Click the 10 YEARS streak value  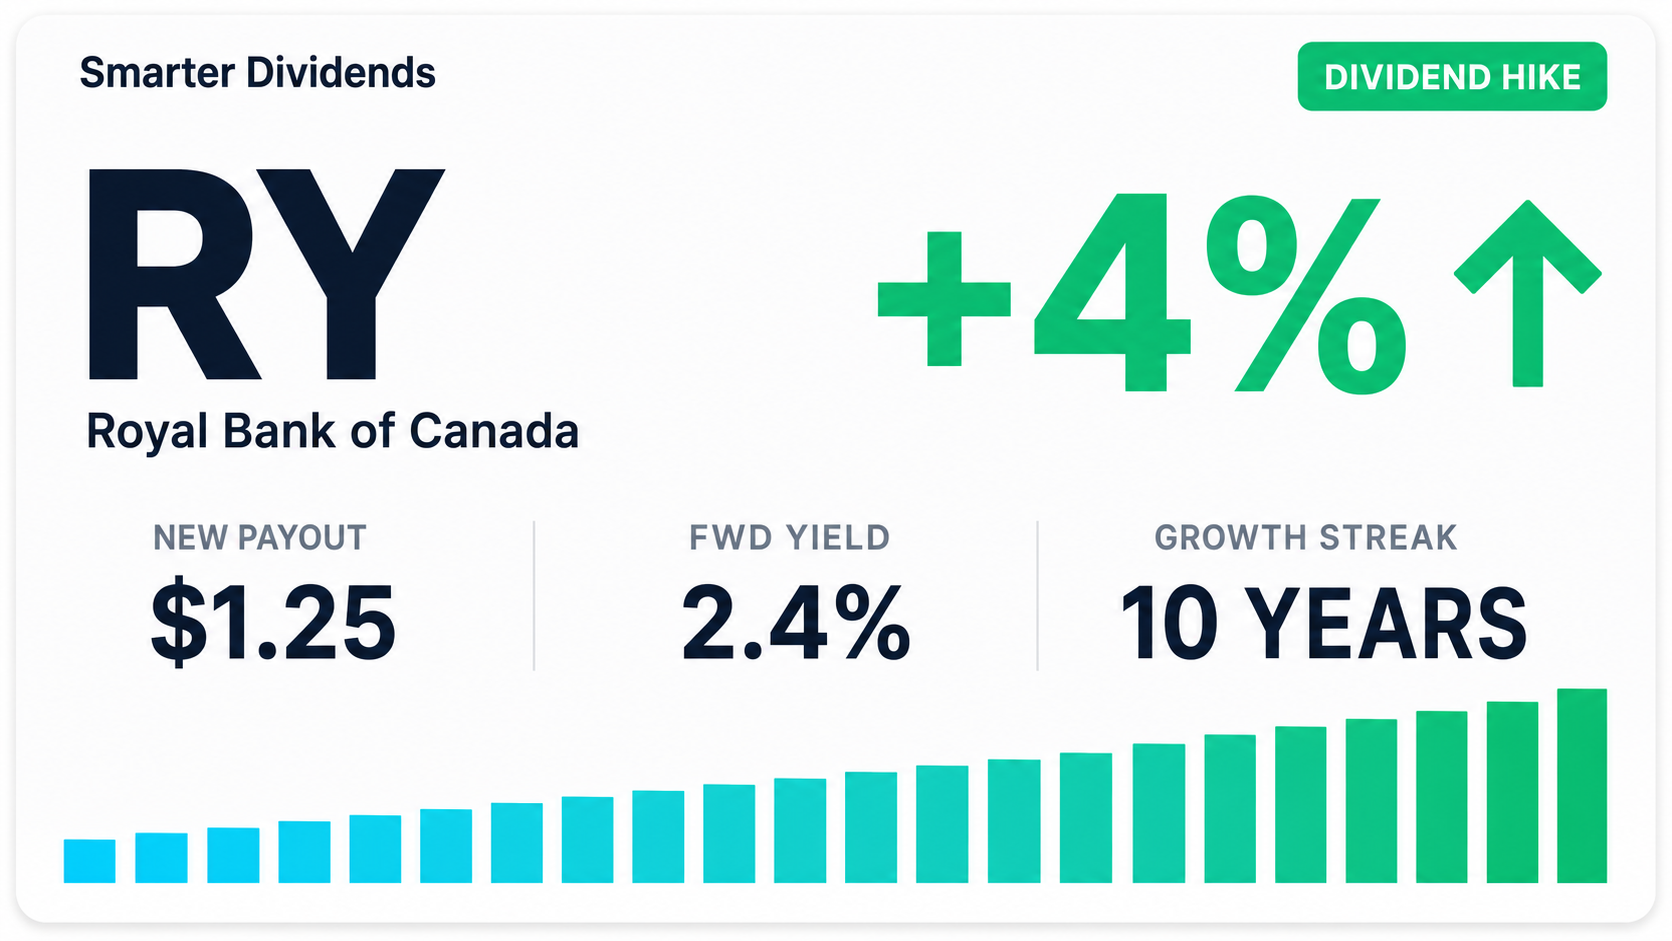(x=1324, y=623)
